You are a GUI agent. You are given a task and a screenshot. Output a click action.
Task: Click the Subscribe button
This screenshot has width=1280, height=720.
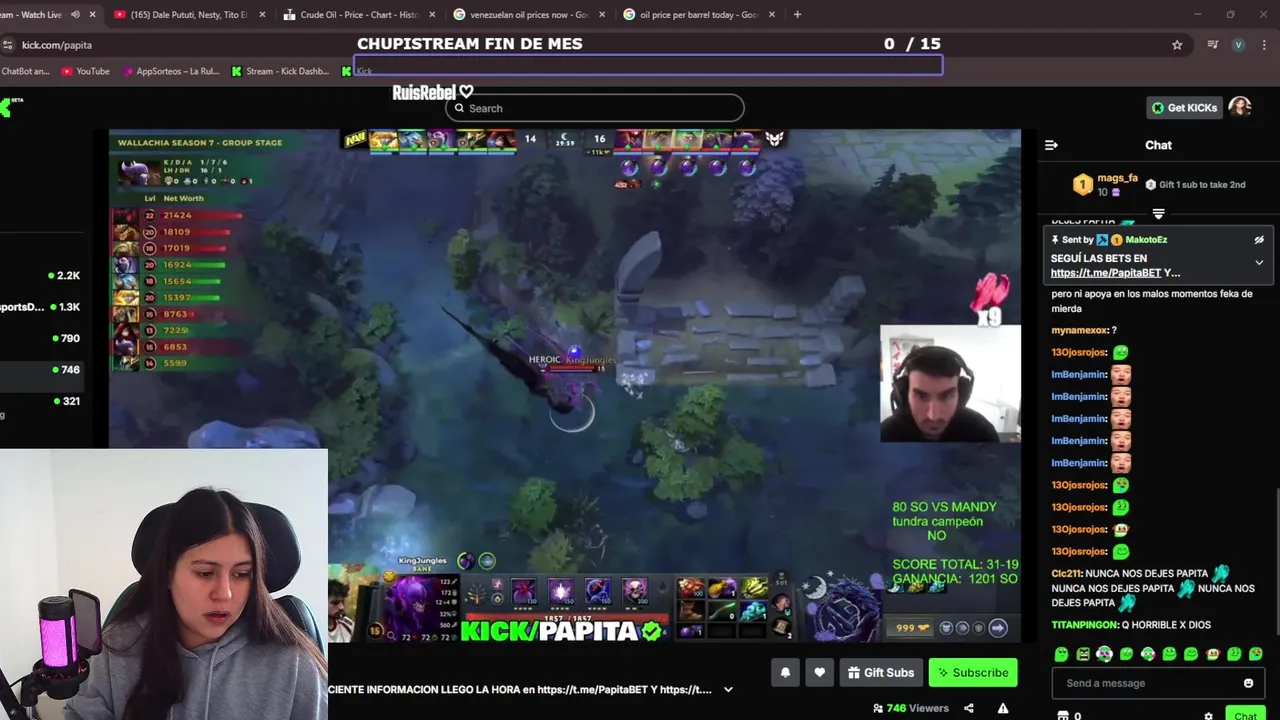pyautogui.click(x=973, y=673)
